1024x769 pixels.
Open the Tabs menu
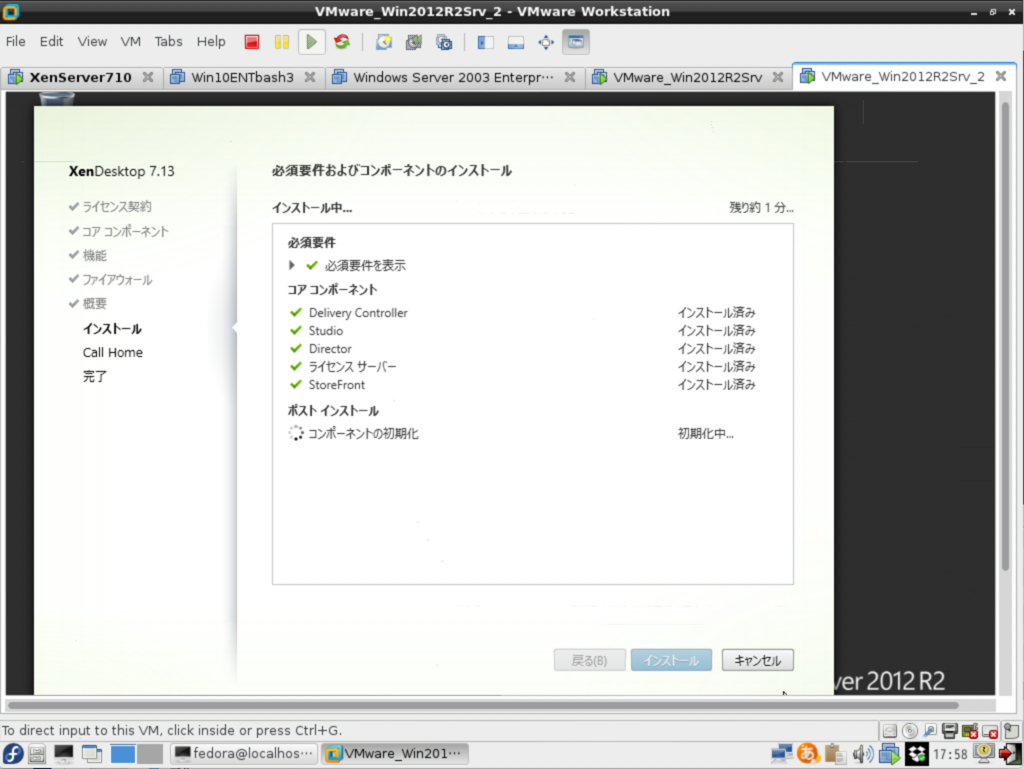168,42
